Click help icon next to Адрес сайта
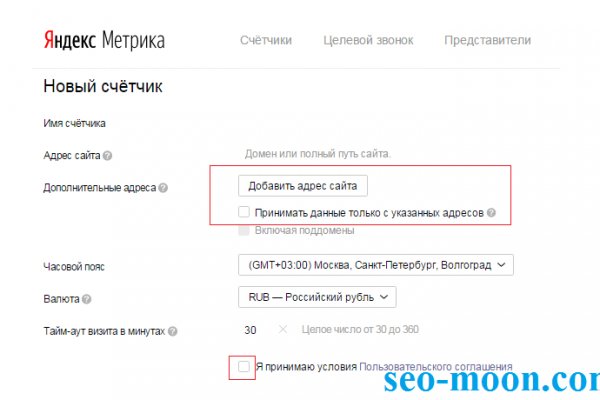Image resolution: width=600 pixels, height=400 pixels. [x=107, y=155]
